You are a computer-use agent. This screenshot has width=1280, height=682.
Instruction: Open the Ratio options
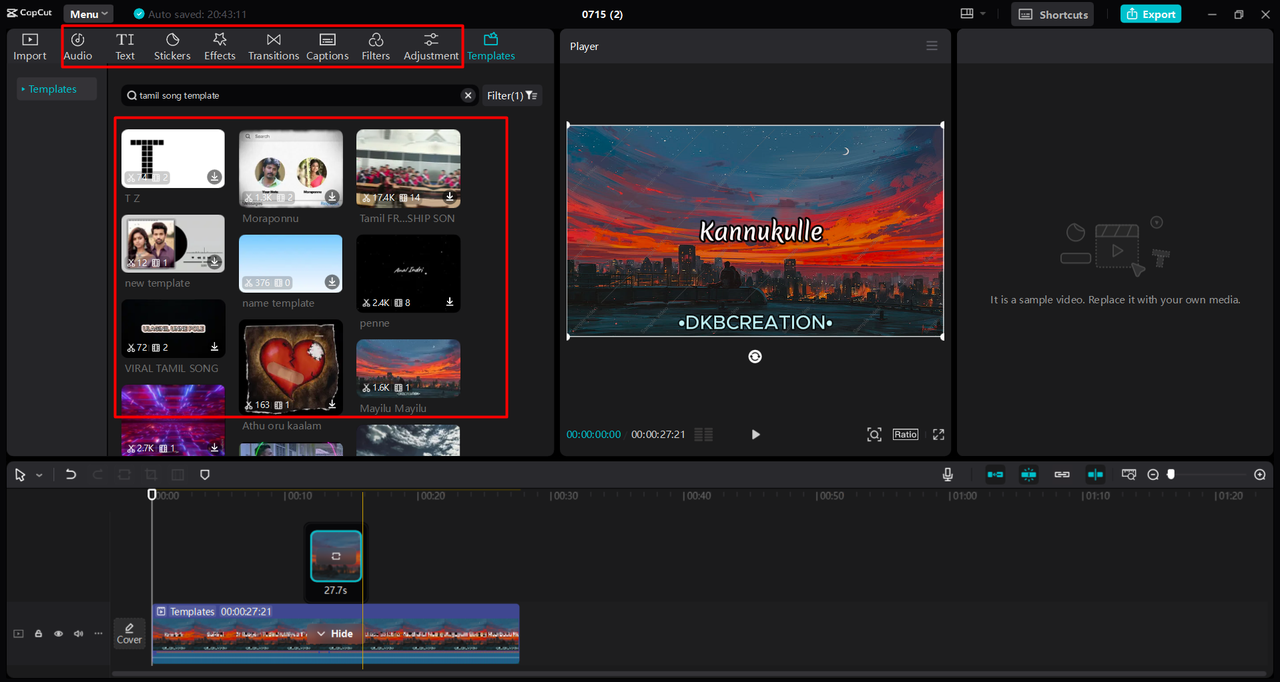click(905, 434)
